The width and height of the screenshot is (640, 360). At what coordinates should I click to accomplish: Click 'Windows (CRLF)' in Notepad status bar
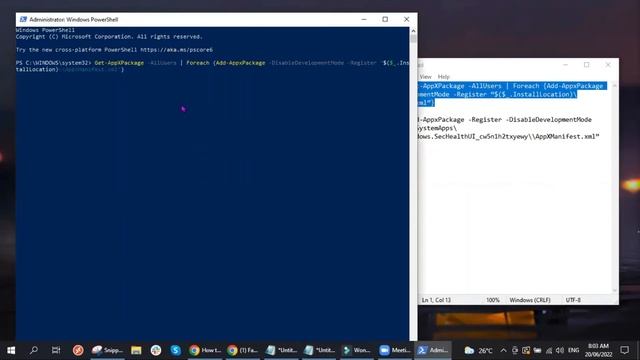(530, 300)
